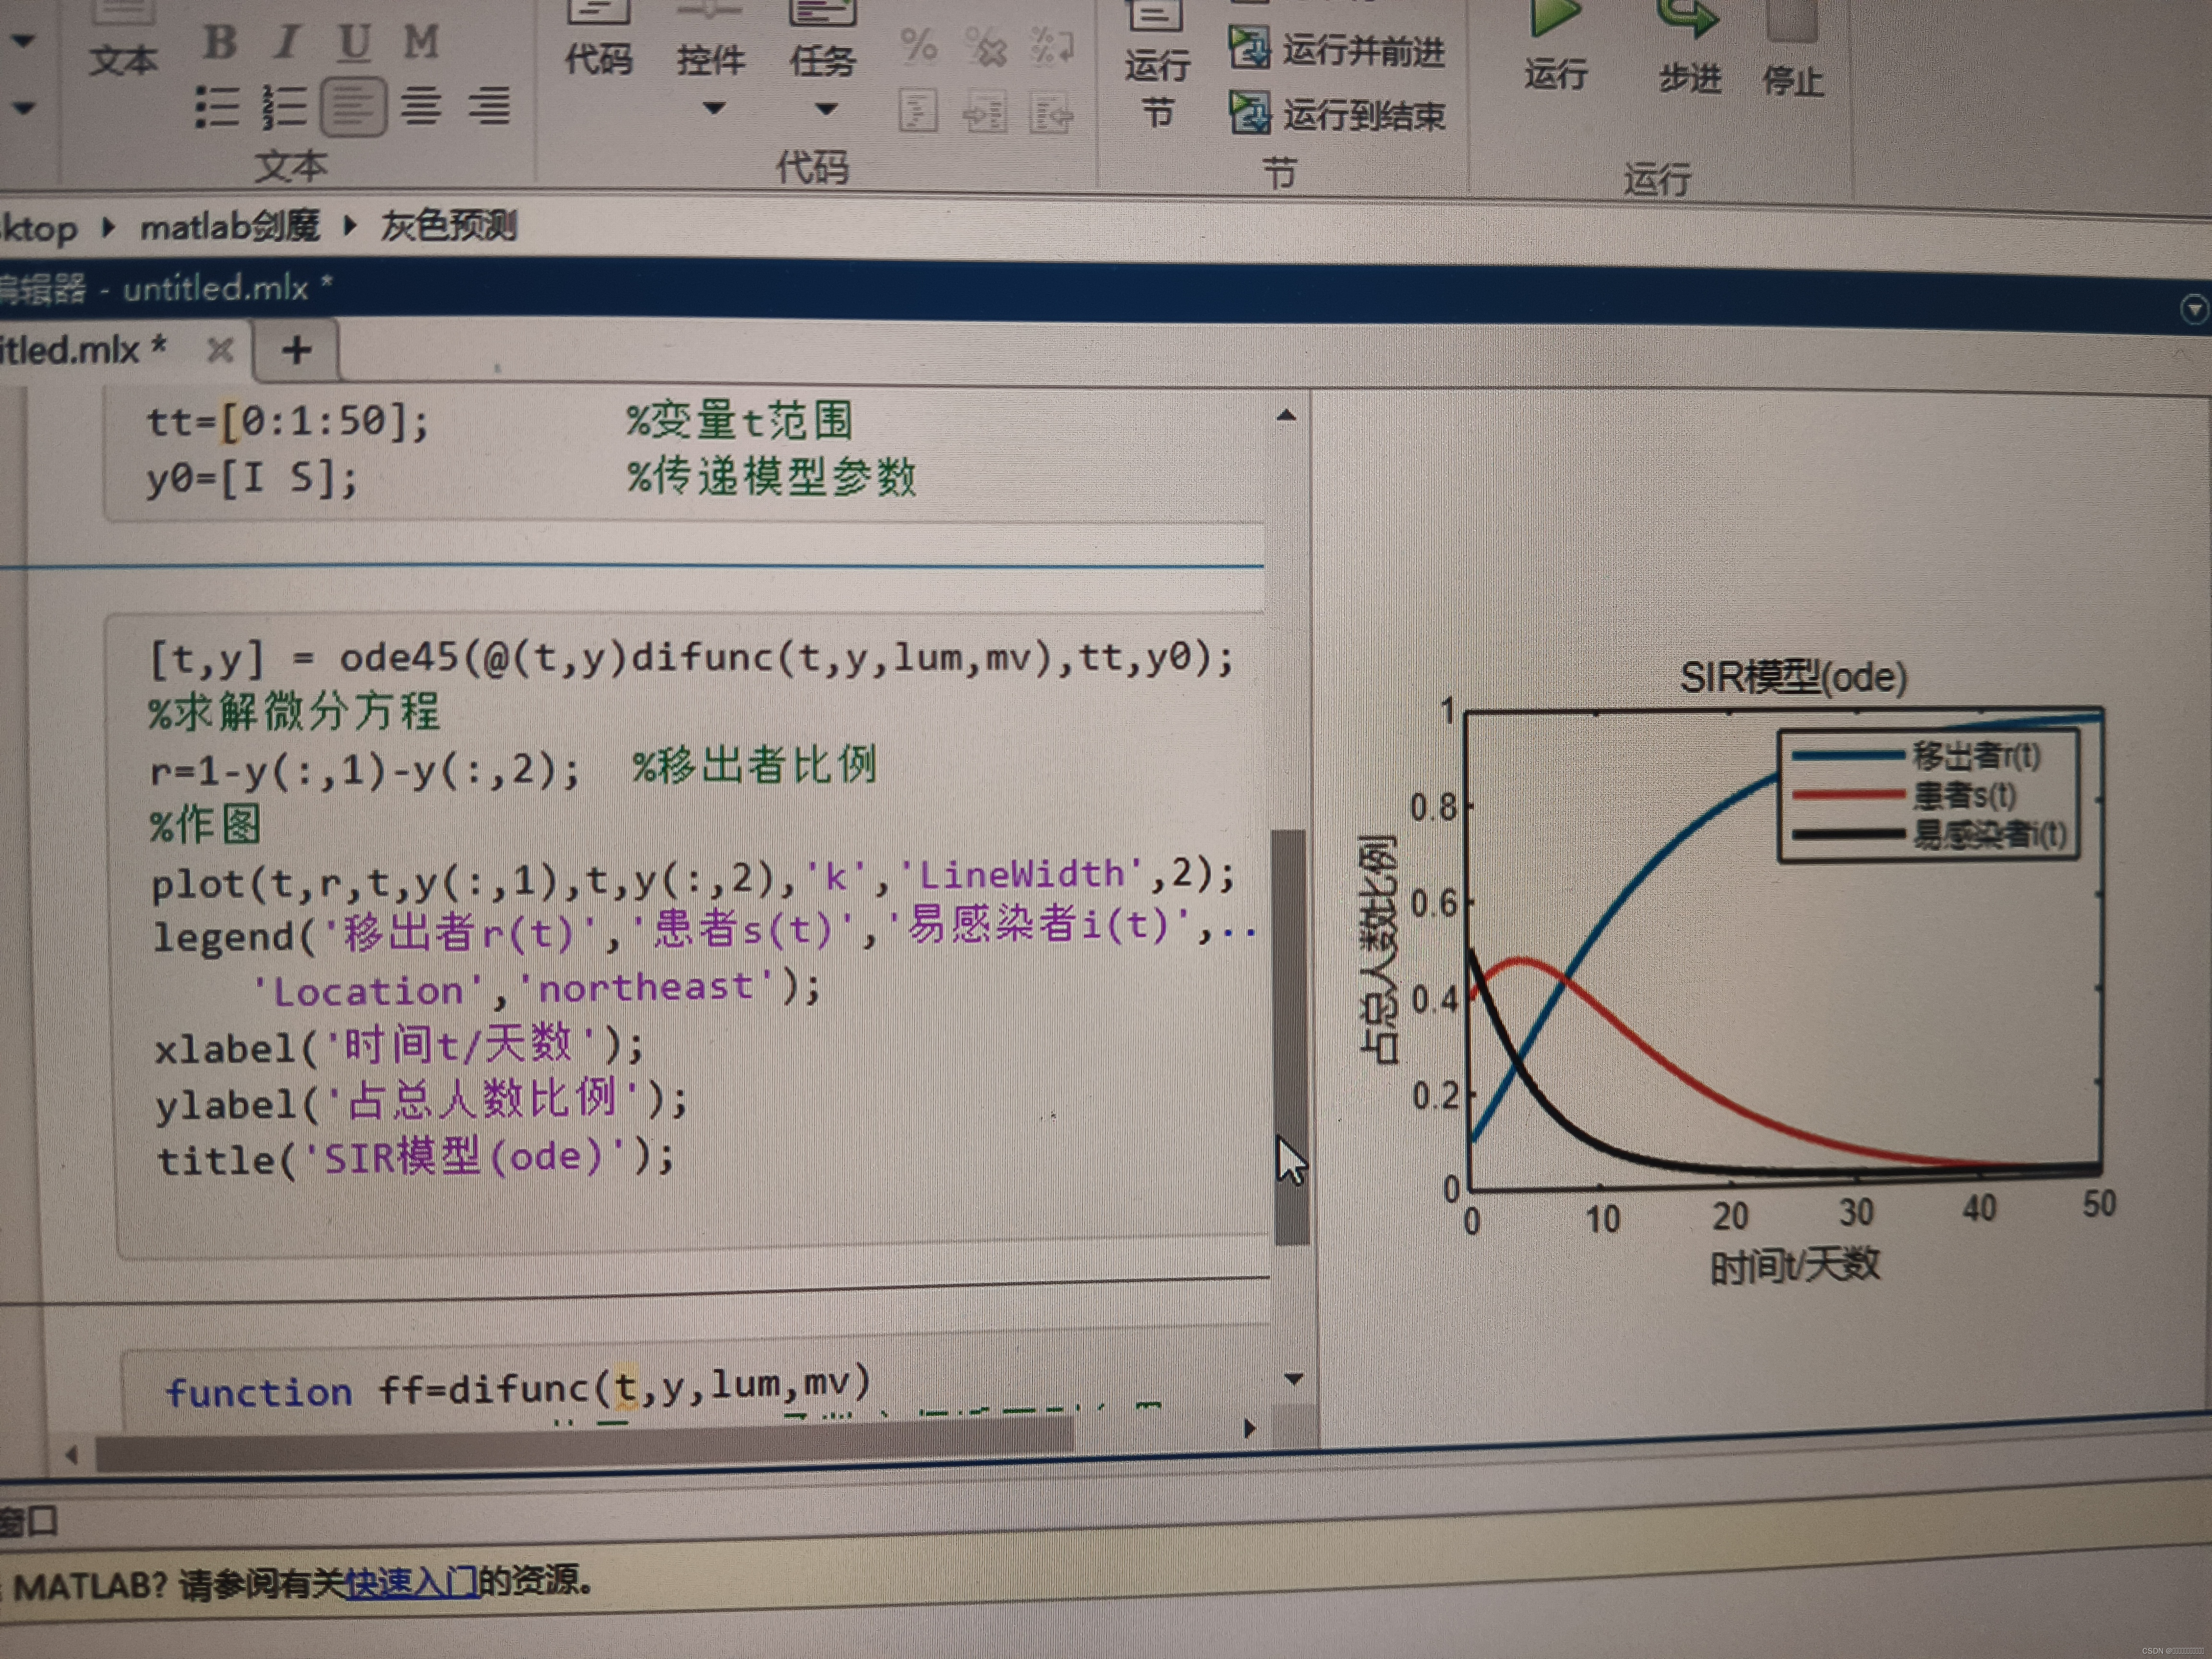Center align the text

tap(421, 105)
